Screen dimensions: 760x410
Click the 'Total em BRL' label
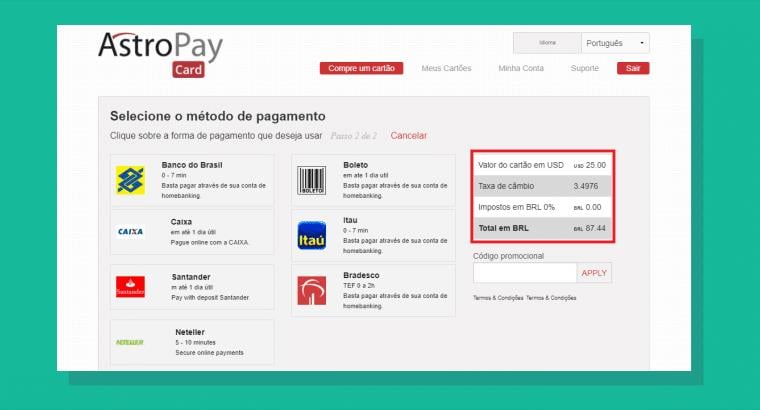(504, 228)
